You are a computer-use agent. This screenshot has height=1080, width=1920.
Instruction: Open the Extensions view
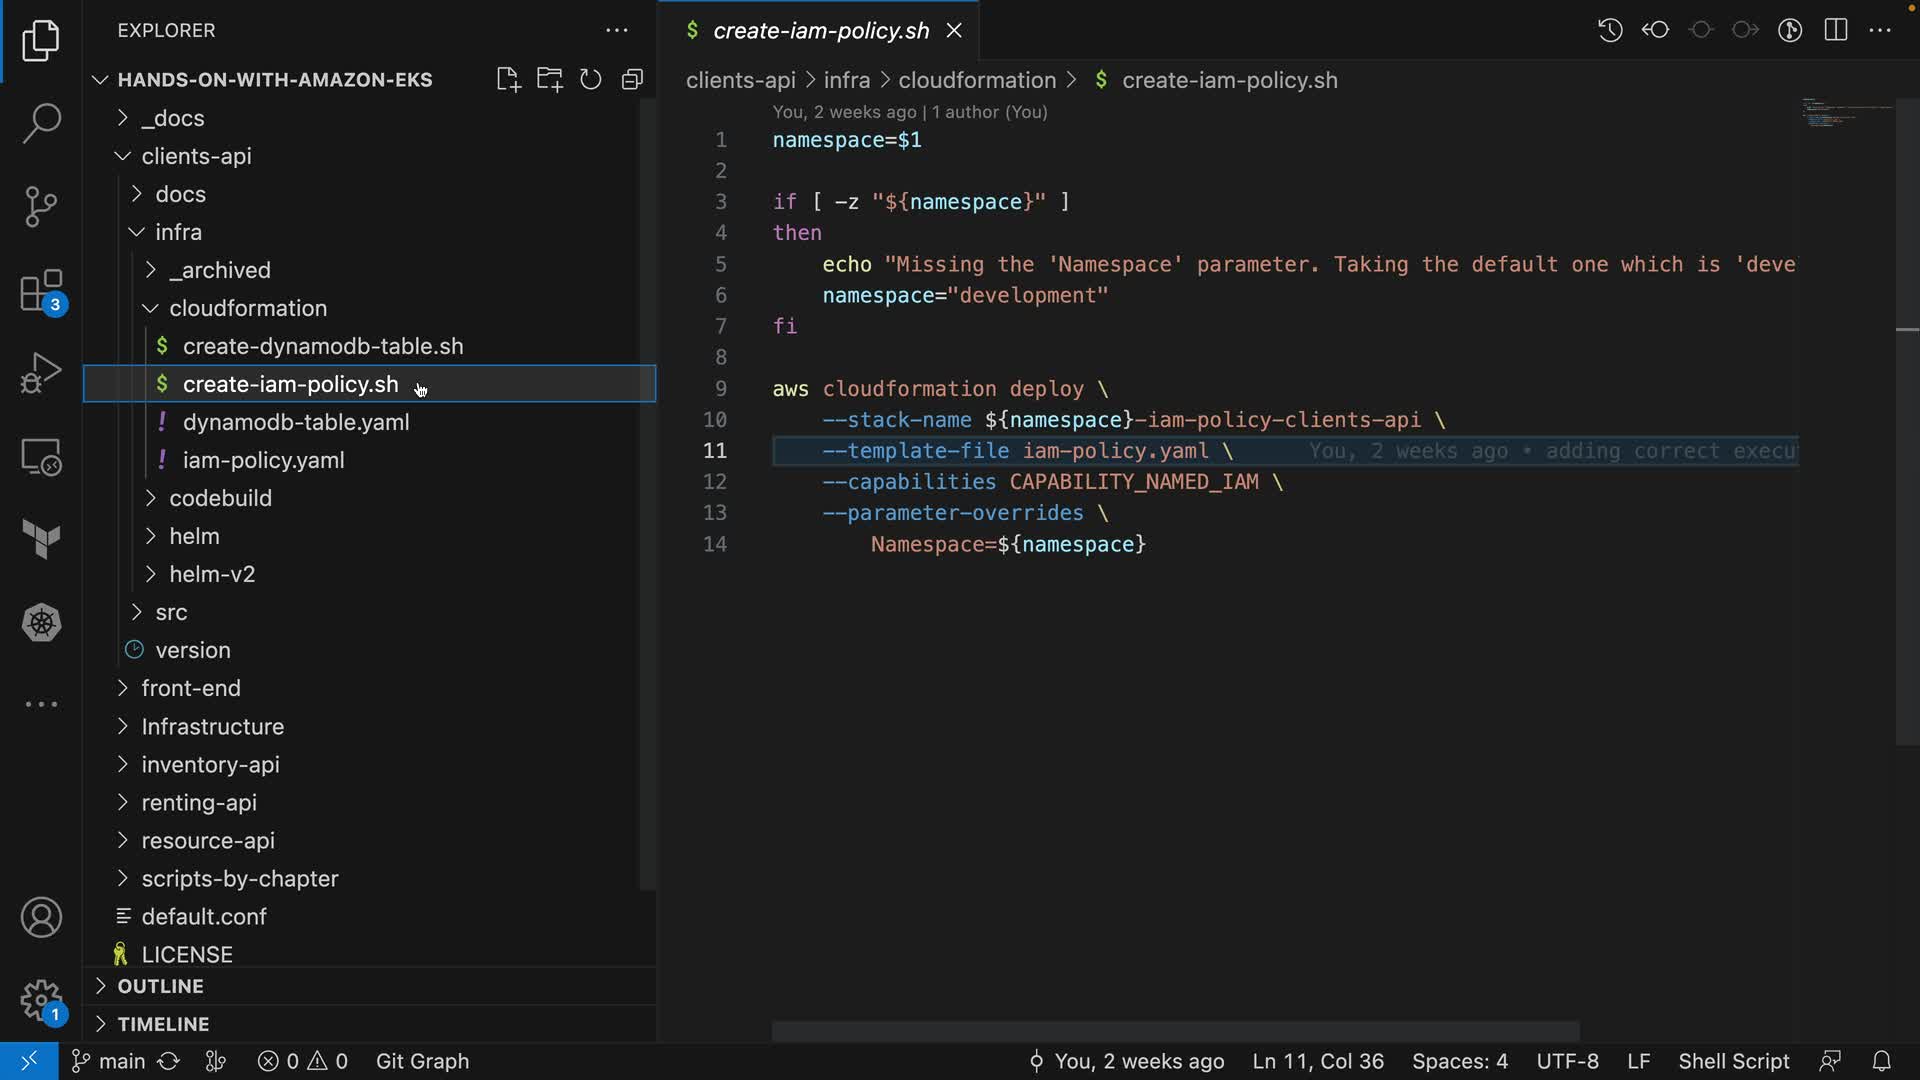pyautogui.click(x=41, y=292)
